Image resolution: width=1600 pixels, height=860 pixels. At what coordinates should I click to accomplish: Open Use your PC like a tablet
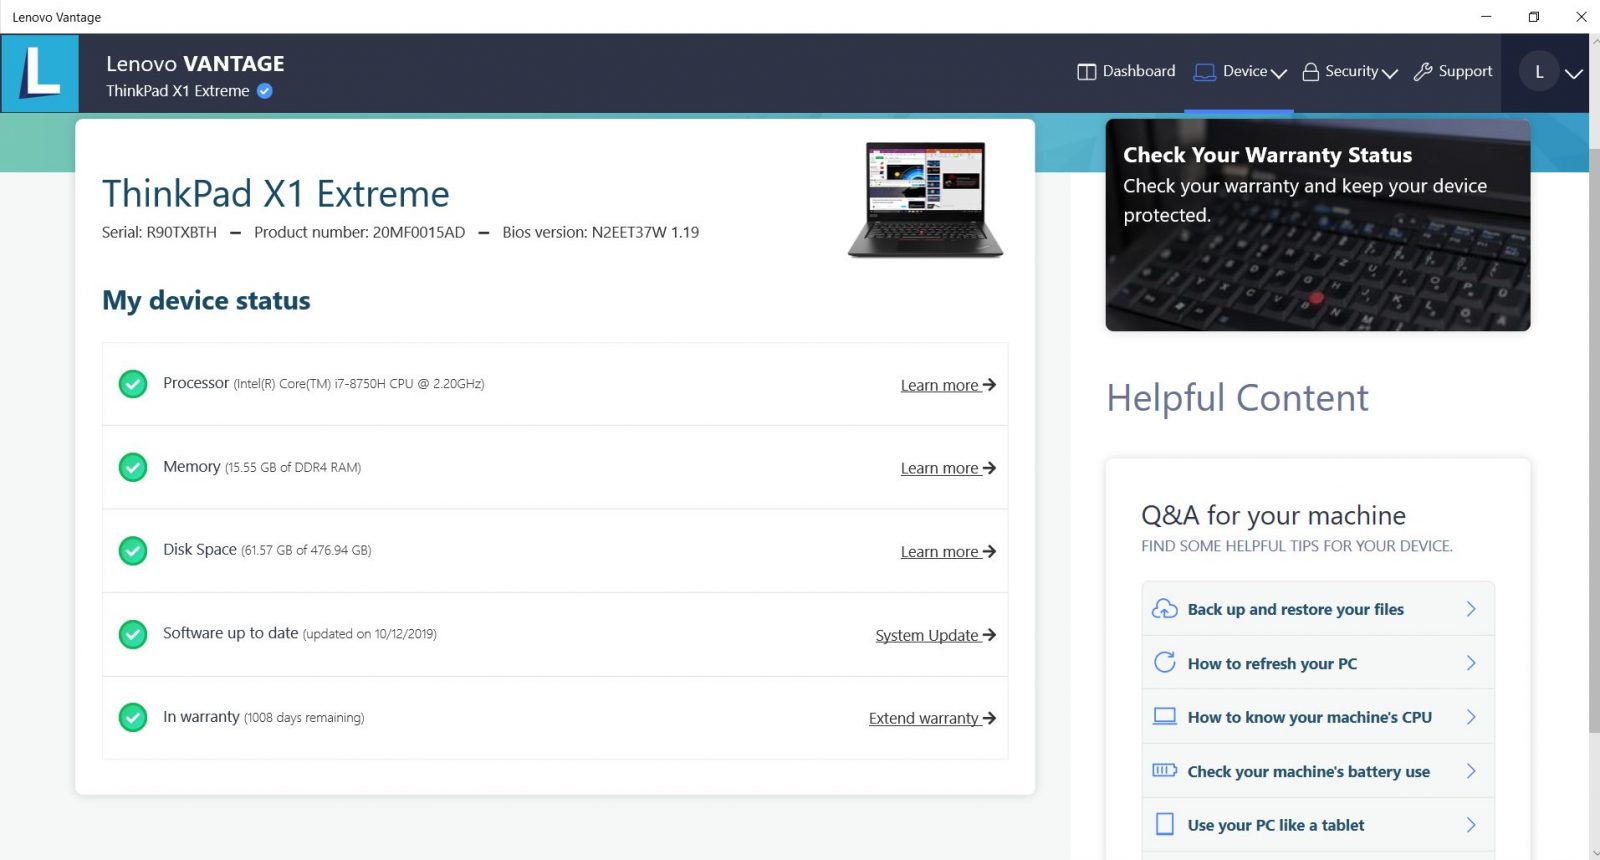coord(1318,825)
